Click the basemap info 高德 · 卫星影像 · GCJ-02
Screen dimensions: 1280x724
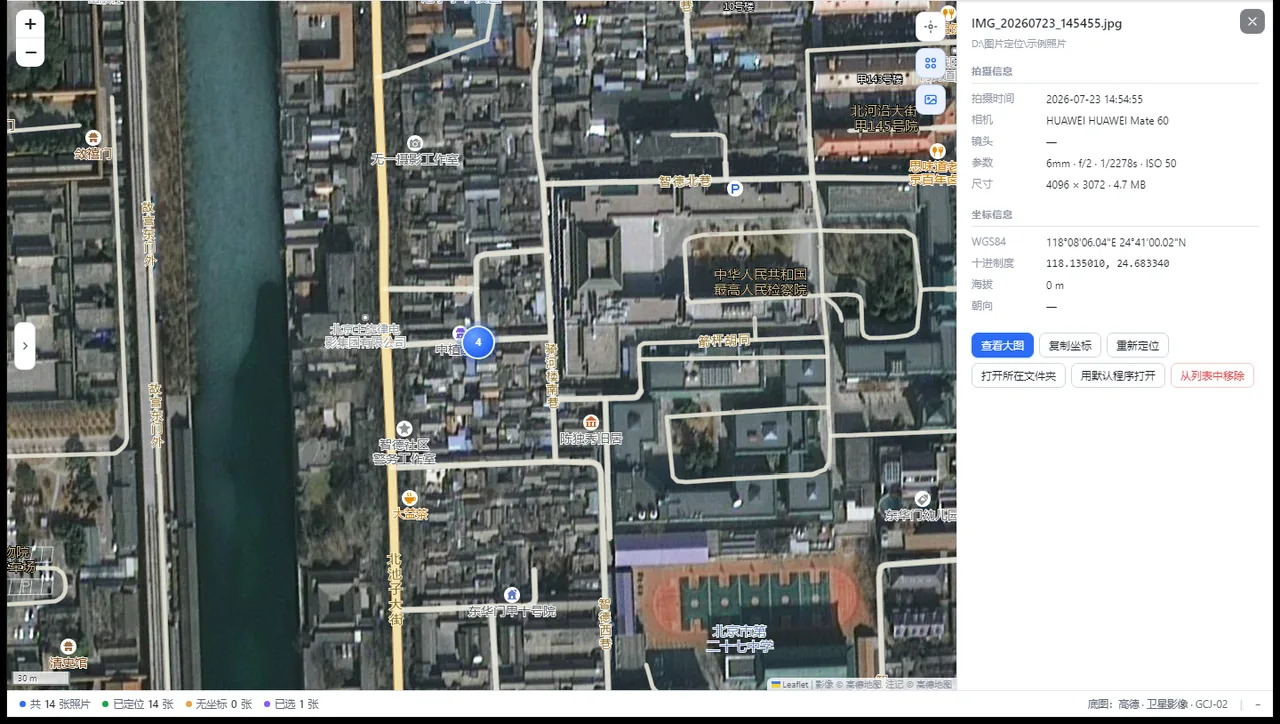[x=1157, y=704]
